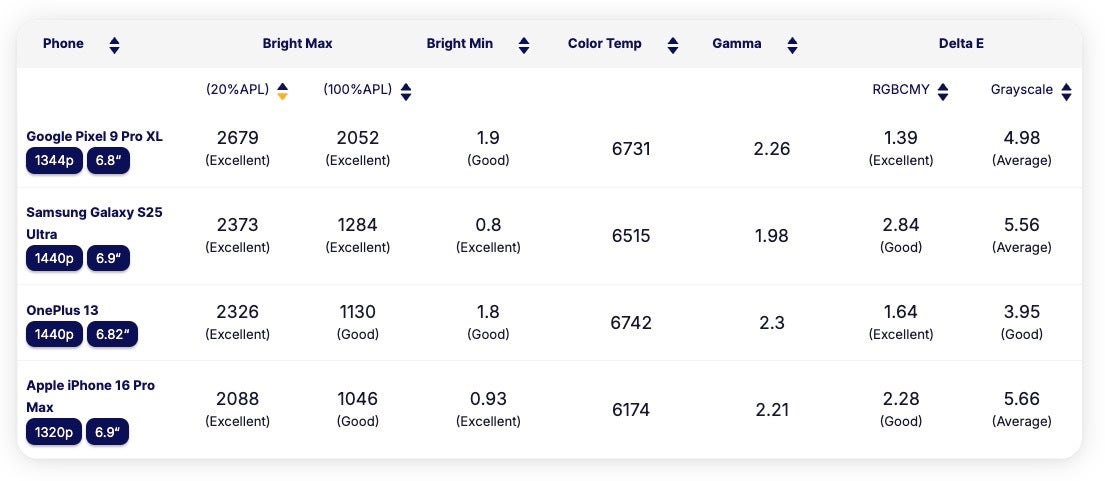Select the 6742 color temp value

(631, 323)
